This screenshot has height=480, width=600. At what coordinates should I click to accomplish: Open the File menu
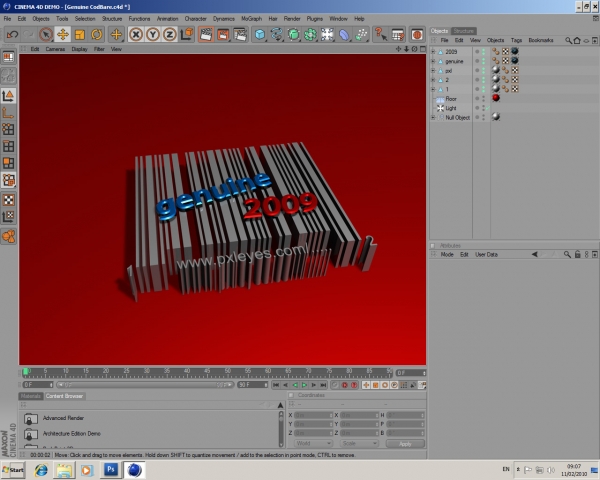click(x=7, y=18)
